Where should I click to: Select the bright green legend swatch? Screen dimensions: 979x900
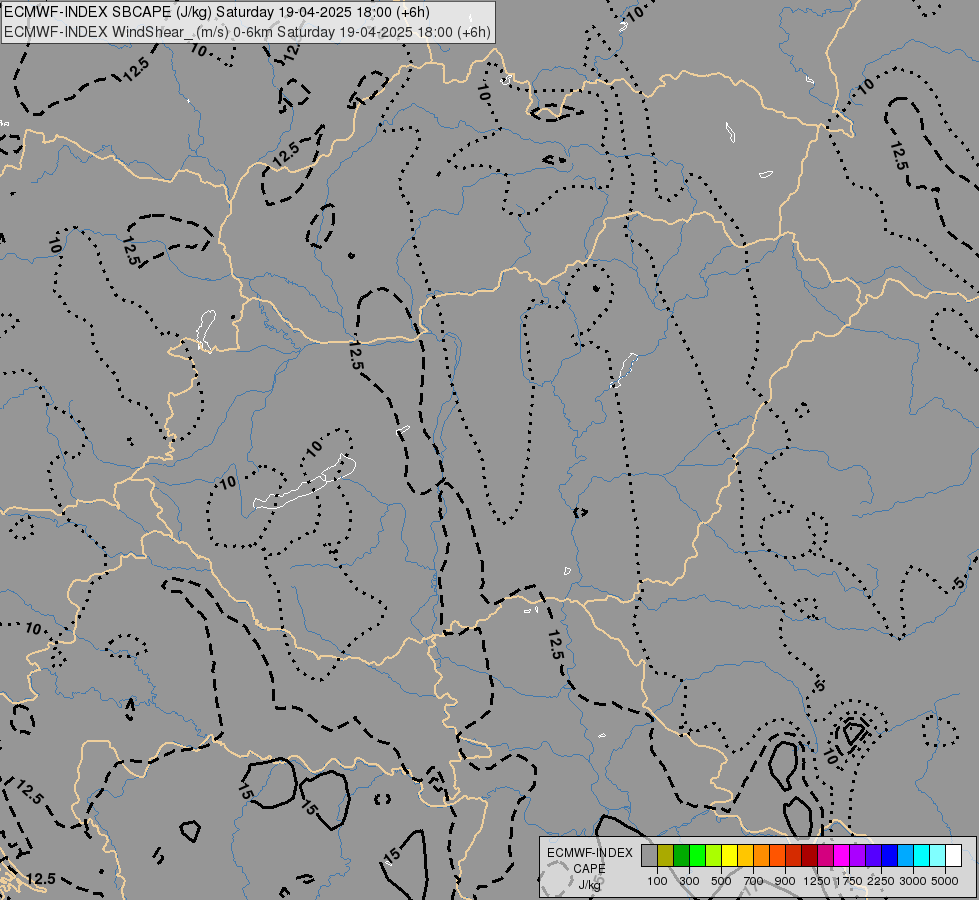pyautogui.click(x=697, y=856)
